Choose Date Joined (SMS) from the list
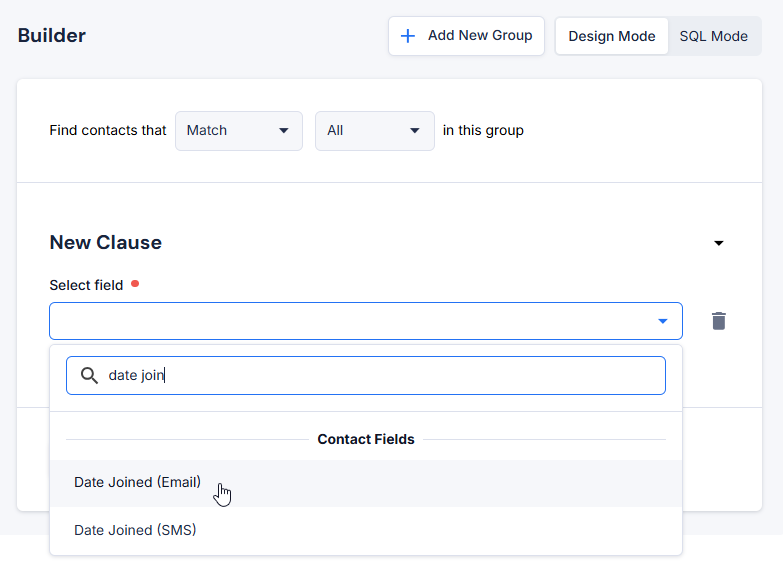783x566 pixels. (x=135, y=530)
